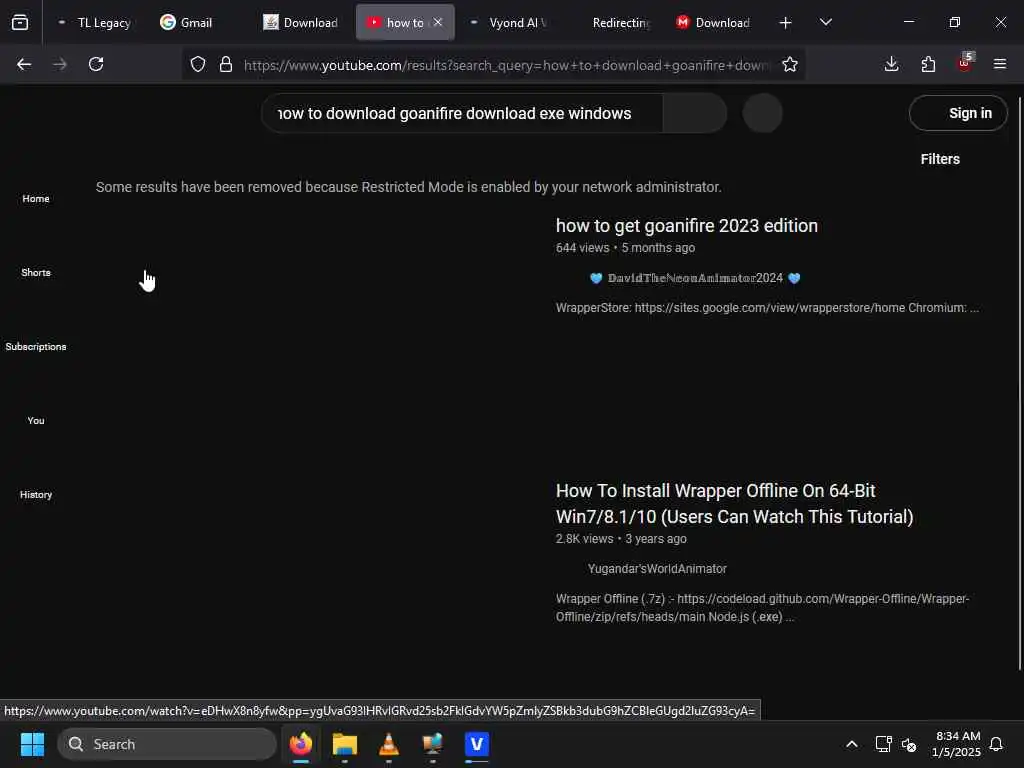Open the Filters option
This screenshot has height=768, width=1024.
point(940,159)
